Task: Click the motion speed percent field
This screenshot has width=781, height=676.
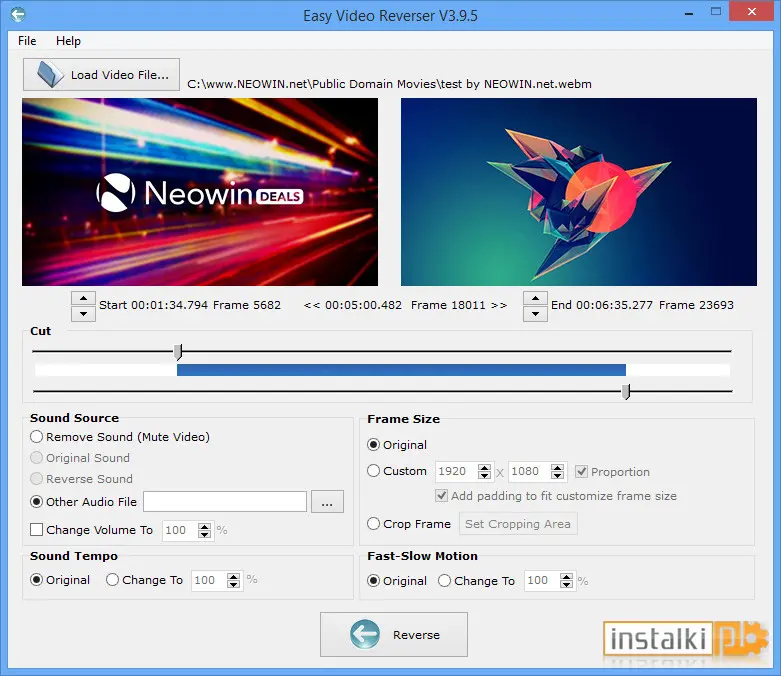Action: click(541, 581)
